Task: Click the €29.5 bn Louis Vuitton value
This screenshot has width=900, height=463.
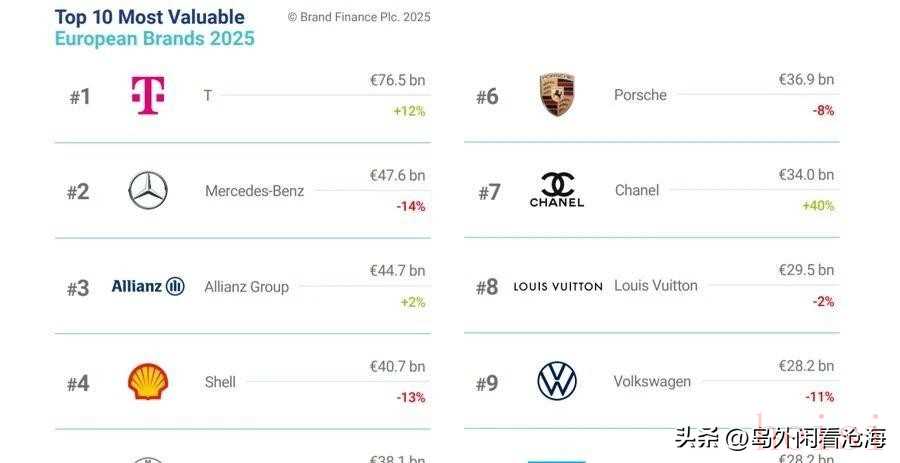Action: (x=806, y=270)
